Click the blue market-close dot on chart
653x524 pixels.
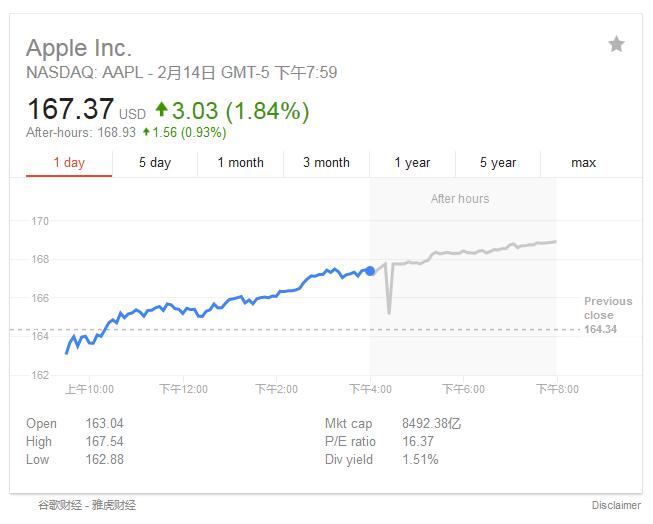[x=370, y=270]
